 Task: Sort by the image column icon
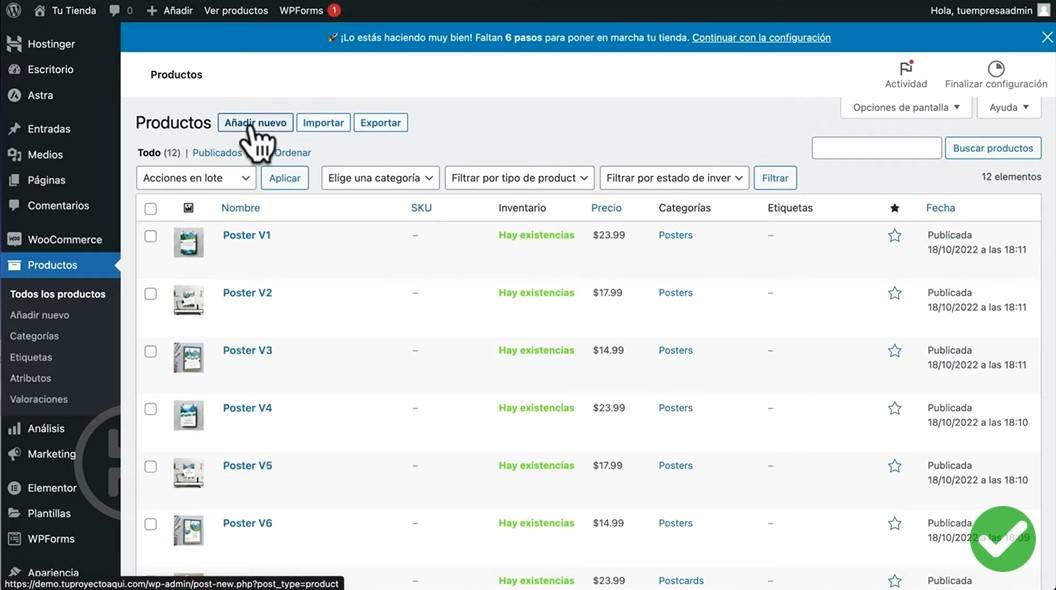189,207
